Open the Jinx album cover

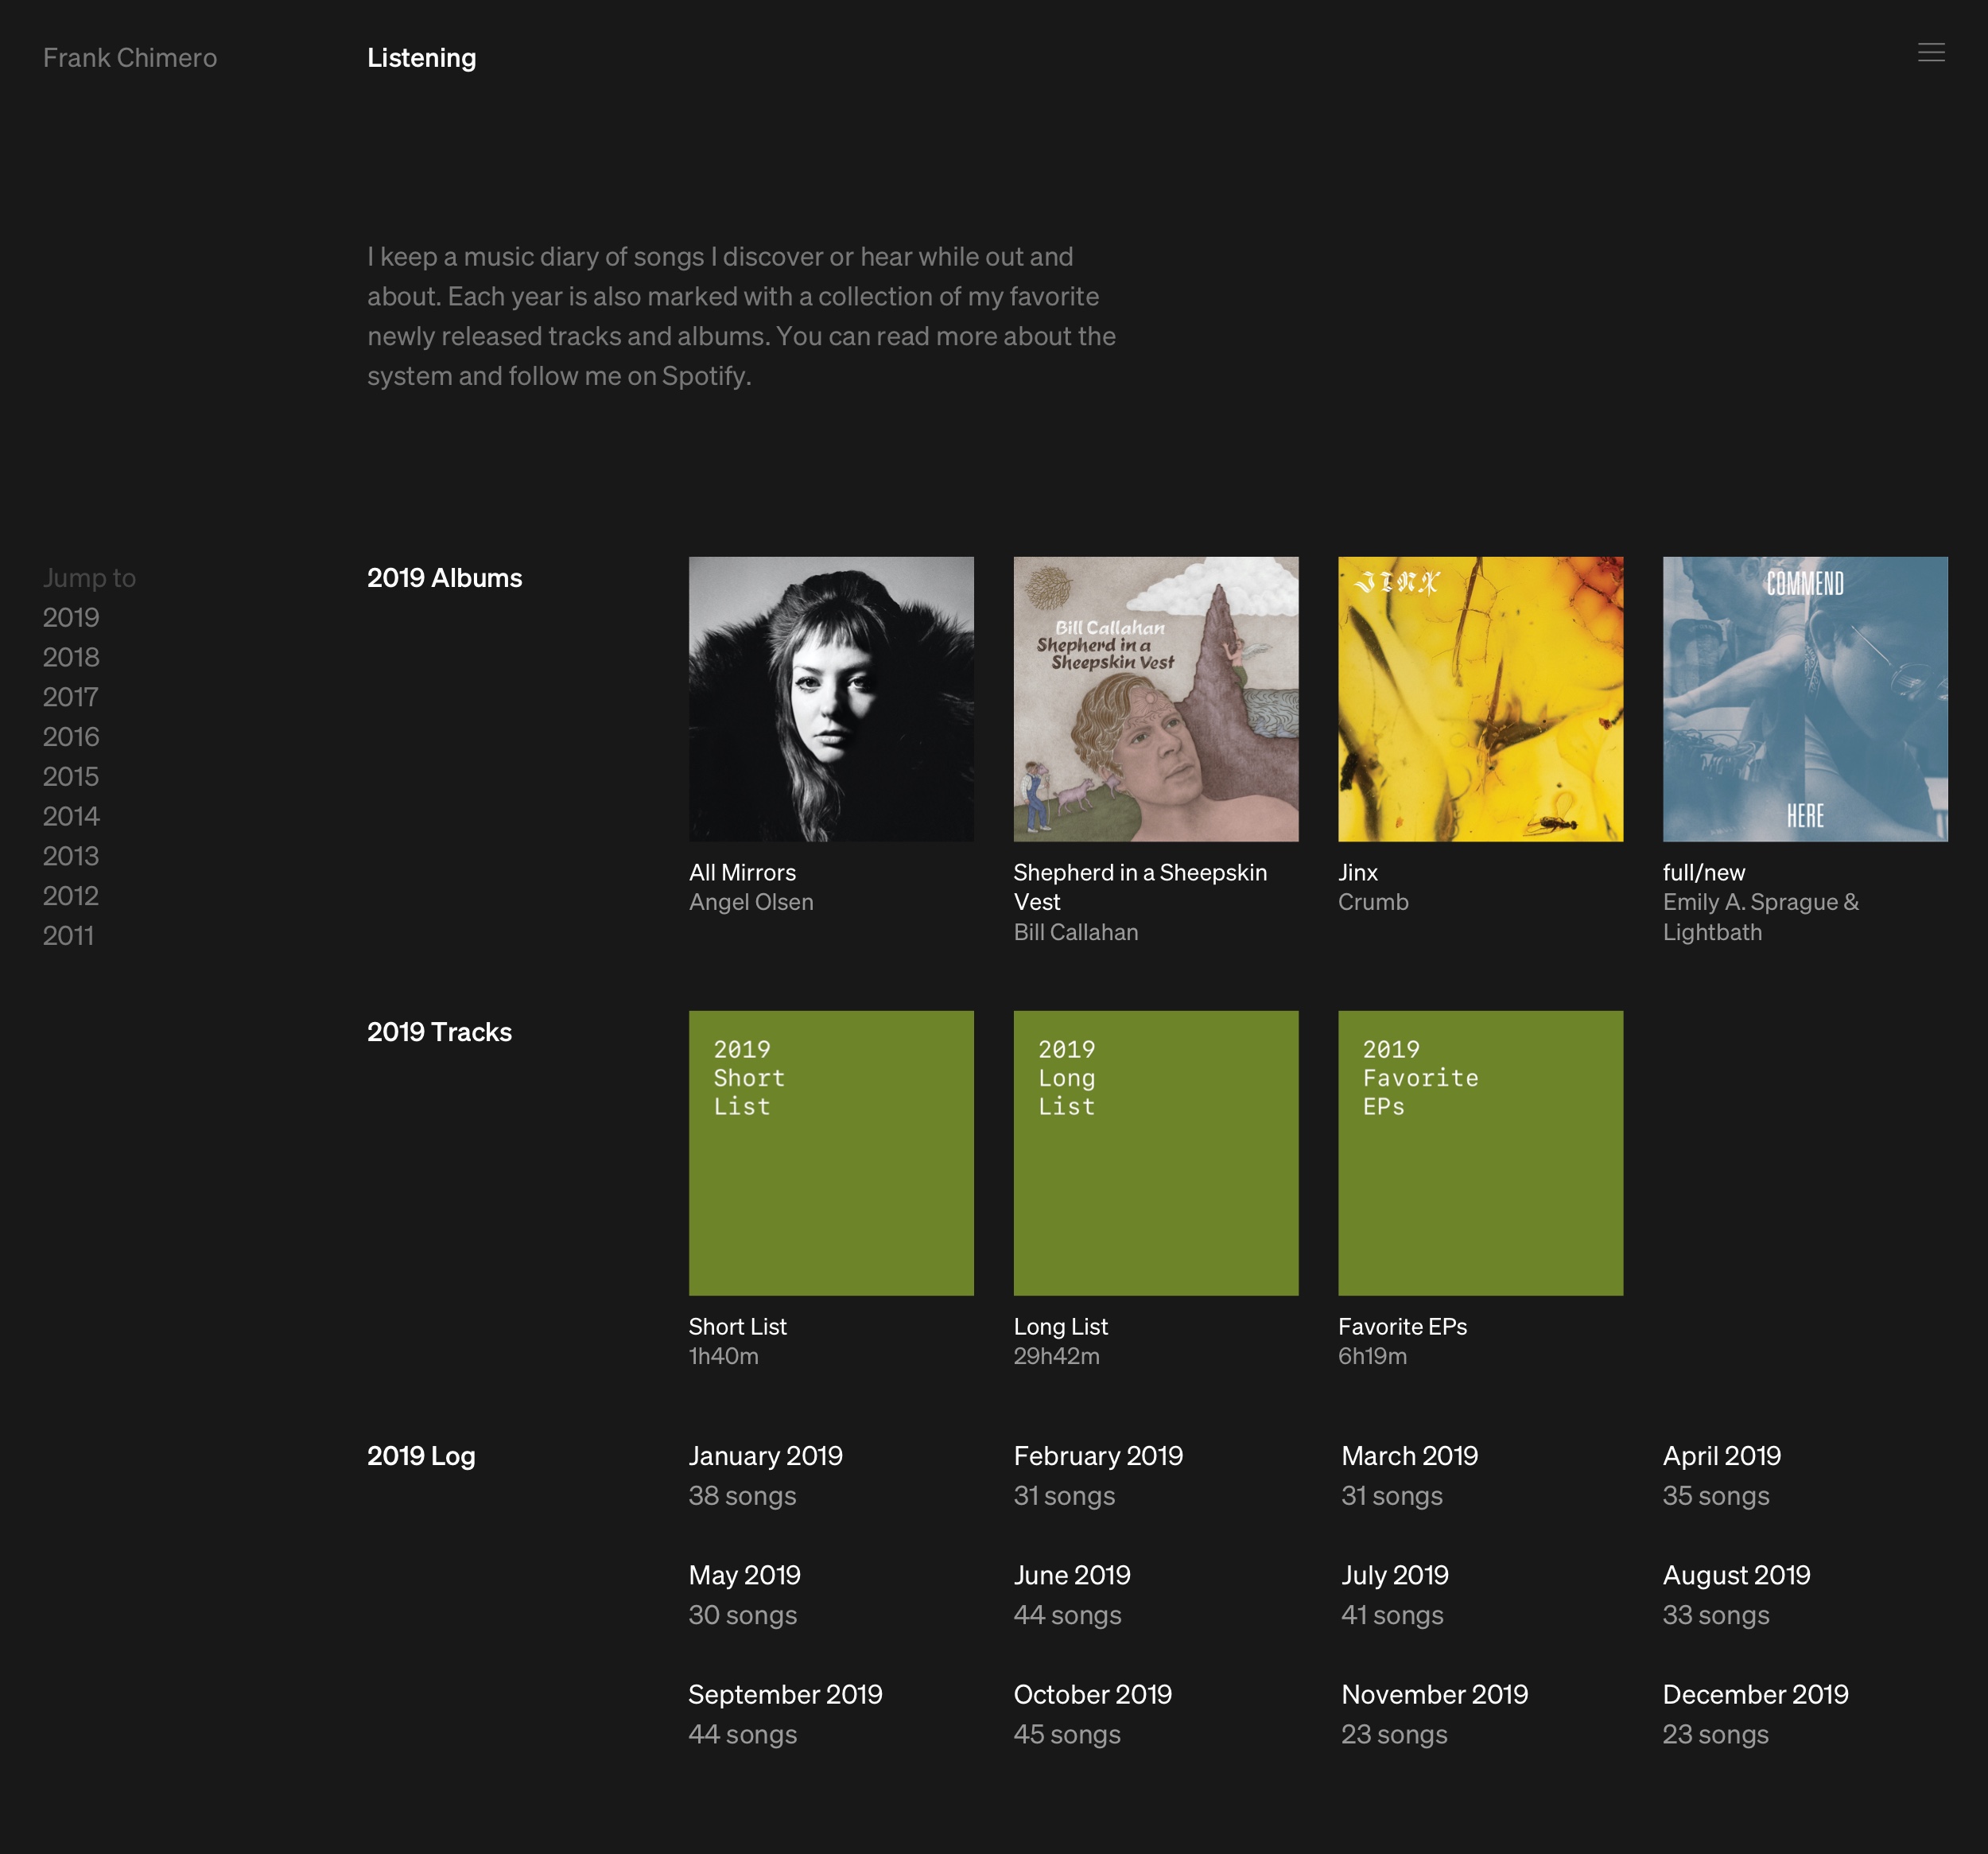[x=1481, y=699]
